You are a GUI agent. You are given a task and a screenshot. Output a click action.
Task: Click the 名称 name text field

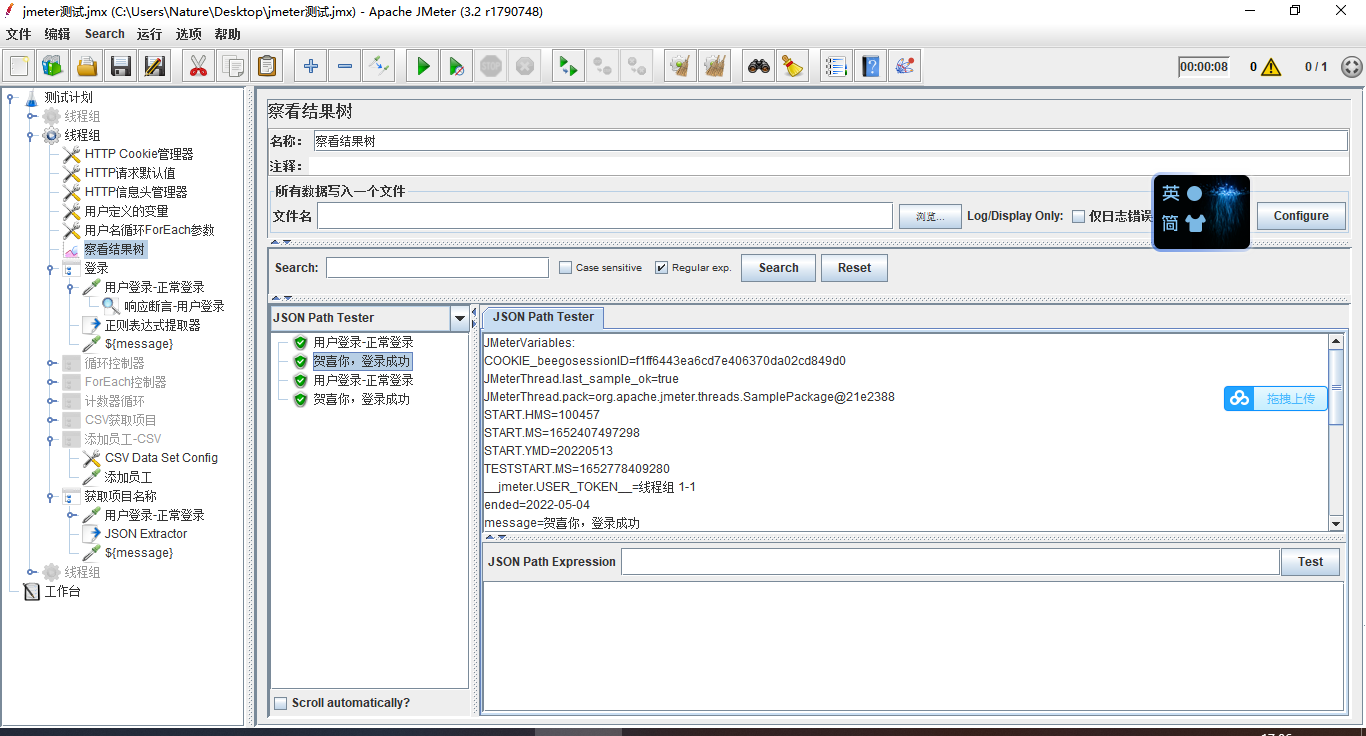click(830, 141)
